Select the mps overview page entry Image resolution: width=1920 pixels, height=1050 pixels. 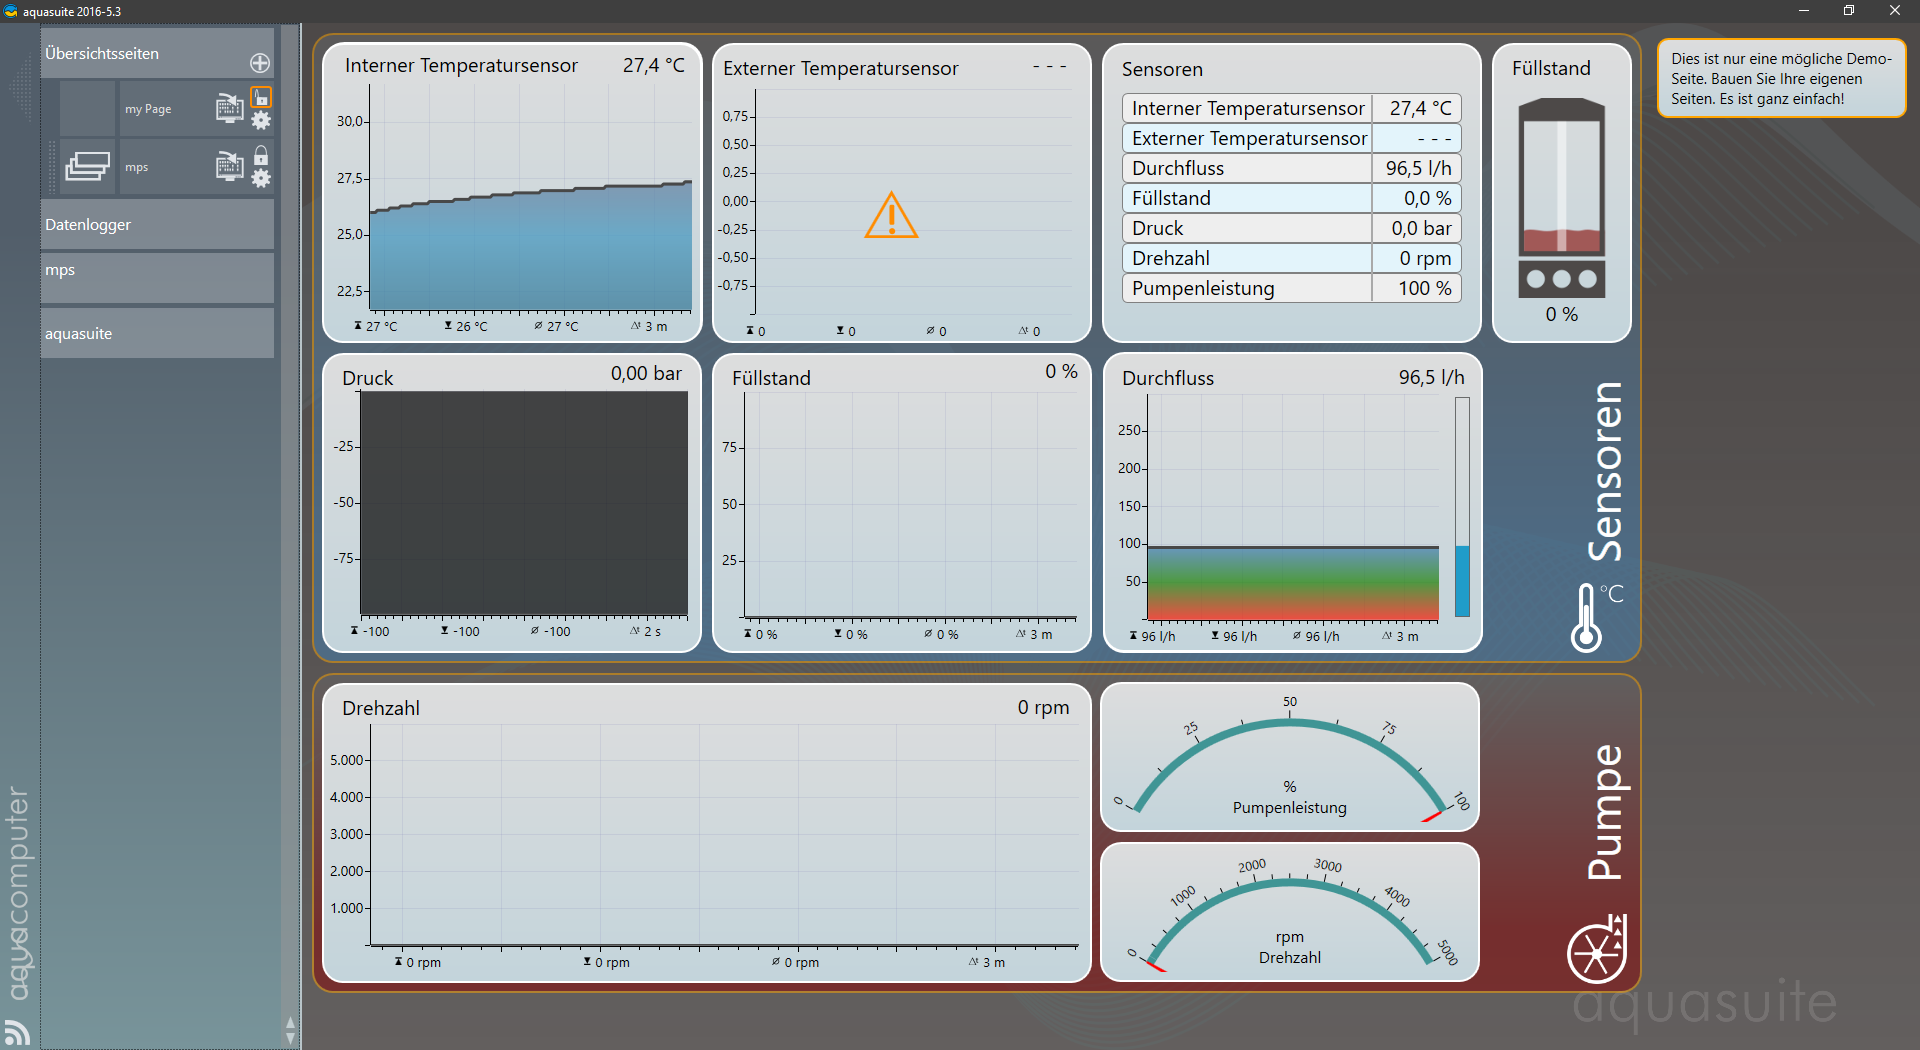pos(137,167)
